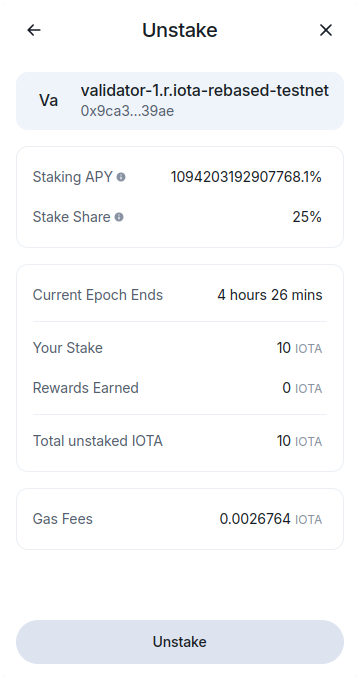The image size is (360, 680).
Task: Click the Unstake page title
Action: tap(180, 30)
